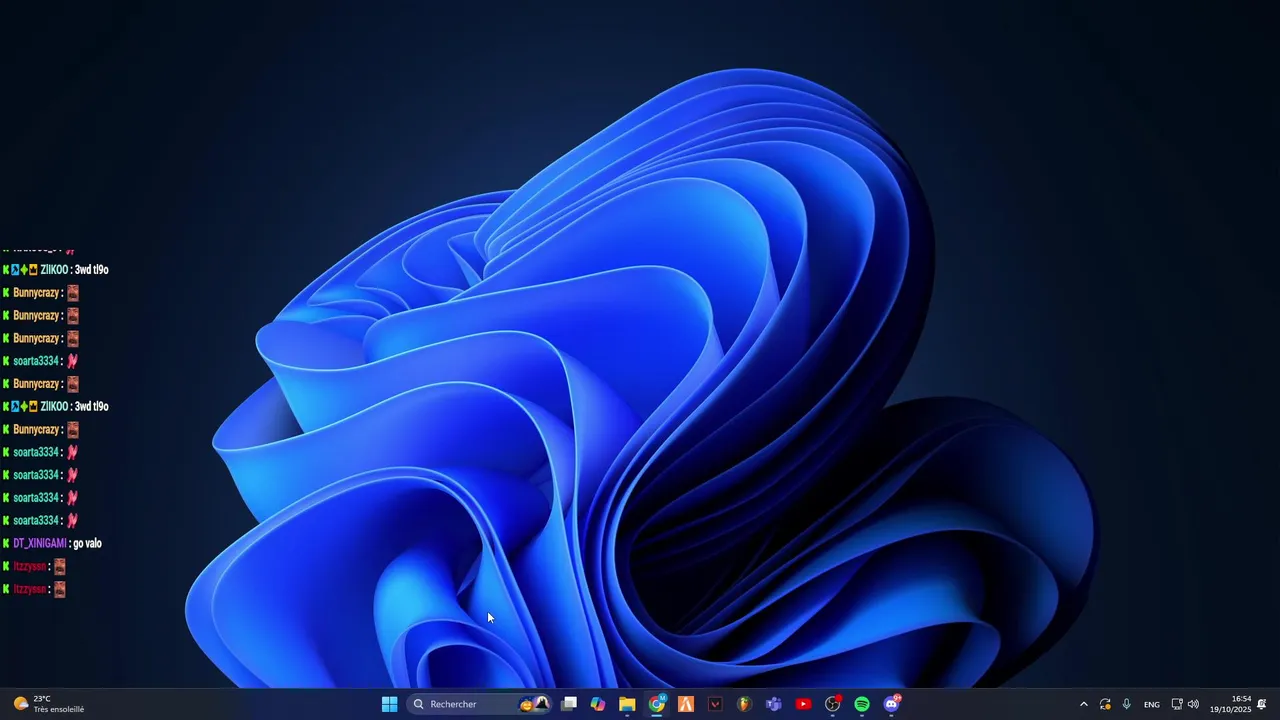The image size is (1280, 720).
Task: Open the ENG language switcher
Action: 1152,704
